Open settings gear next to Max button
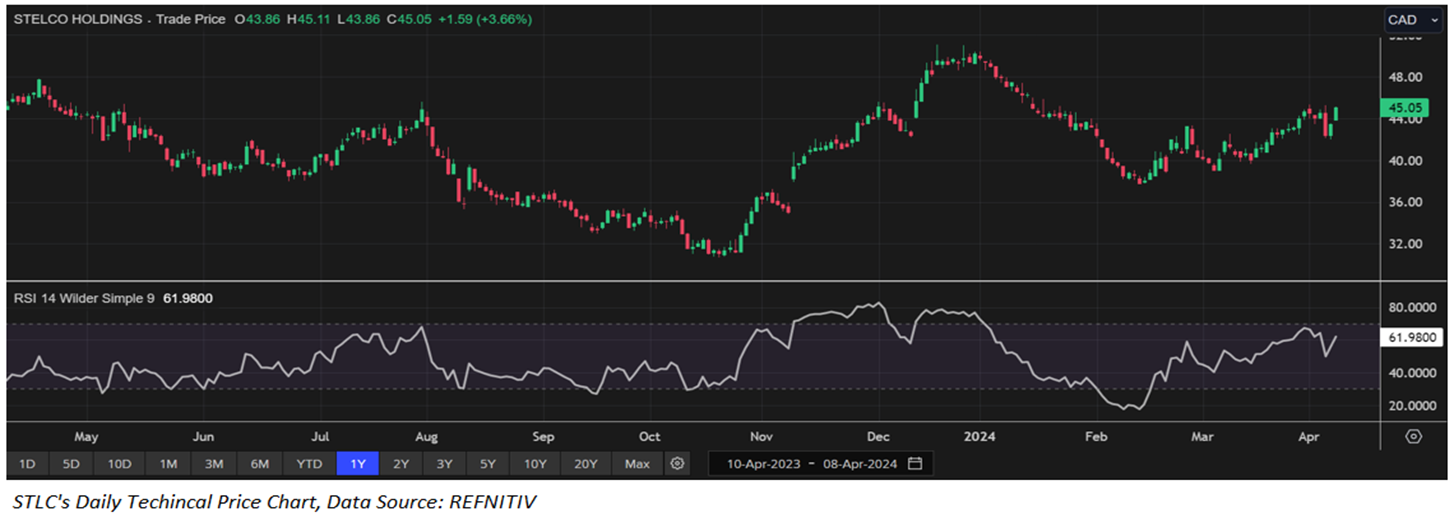This screenshot has height=519, width=1454. (x=678, y=464)
